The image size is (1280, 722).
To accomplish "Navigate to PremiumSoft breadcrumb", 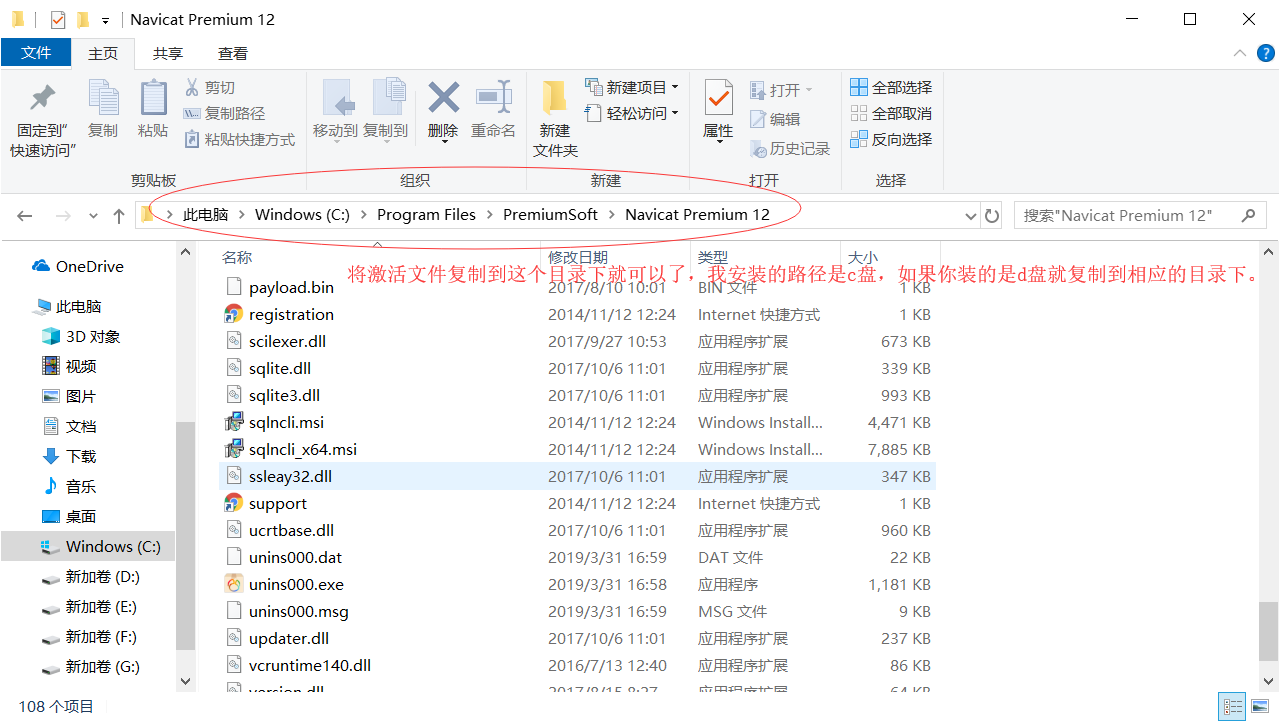I will coord(551,215).
